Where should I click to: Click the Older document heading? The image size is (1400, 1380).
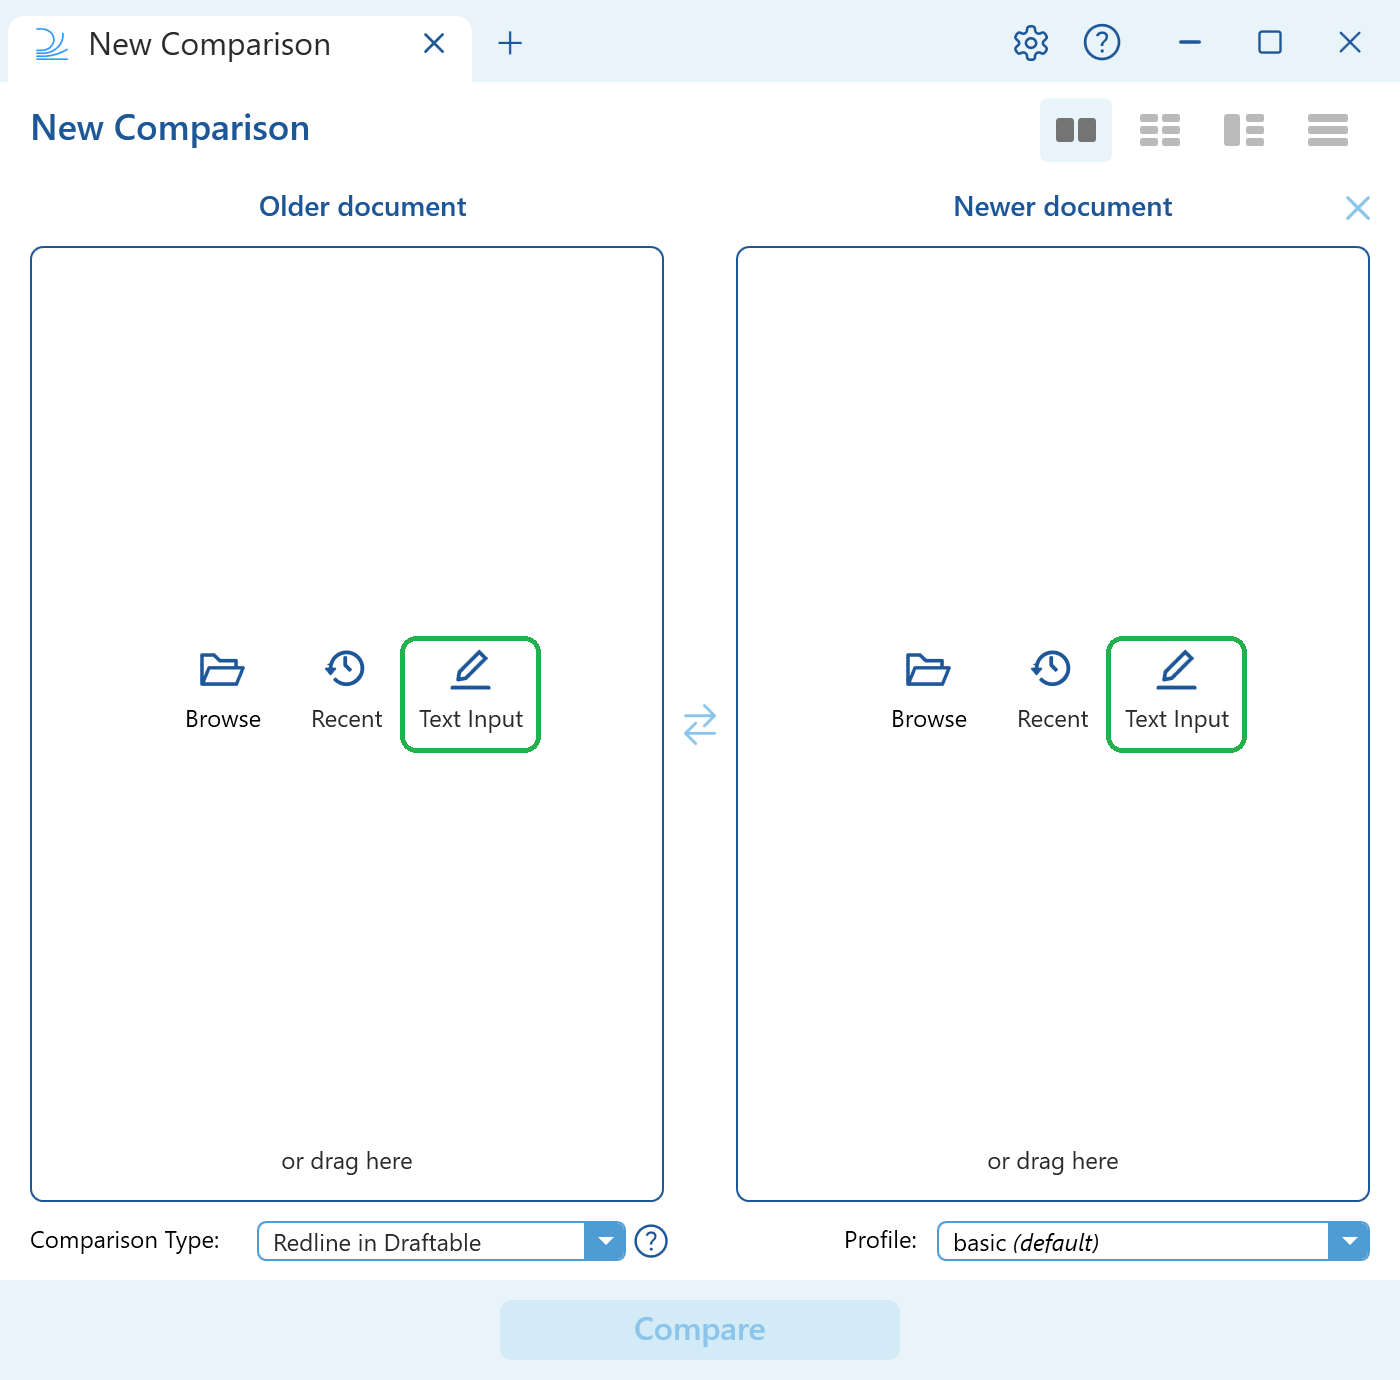tap(363, 206)
